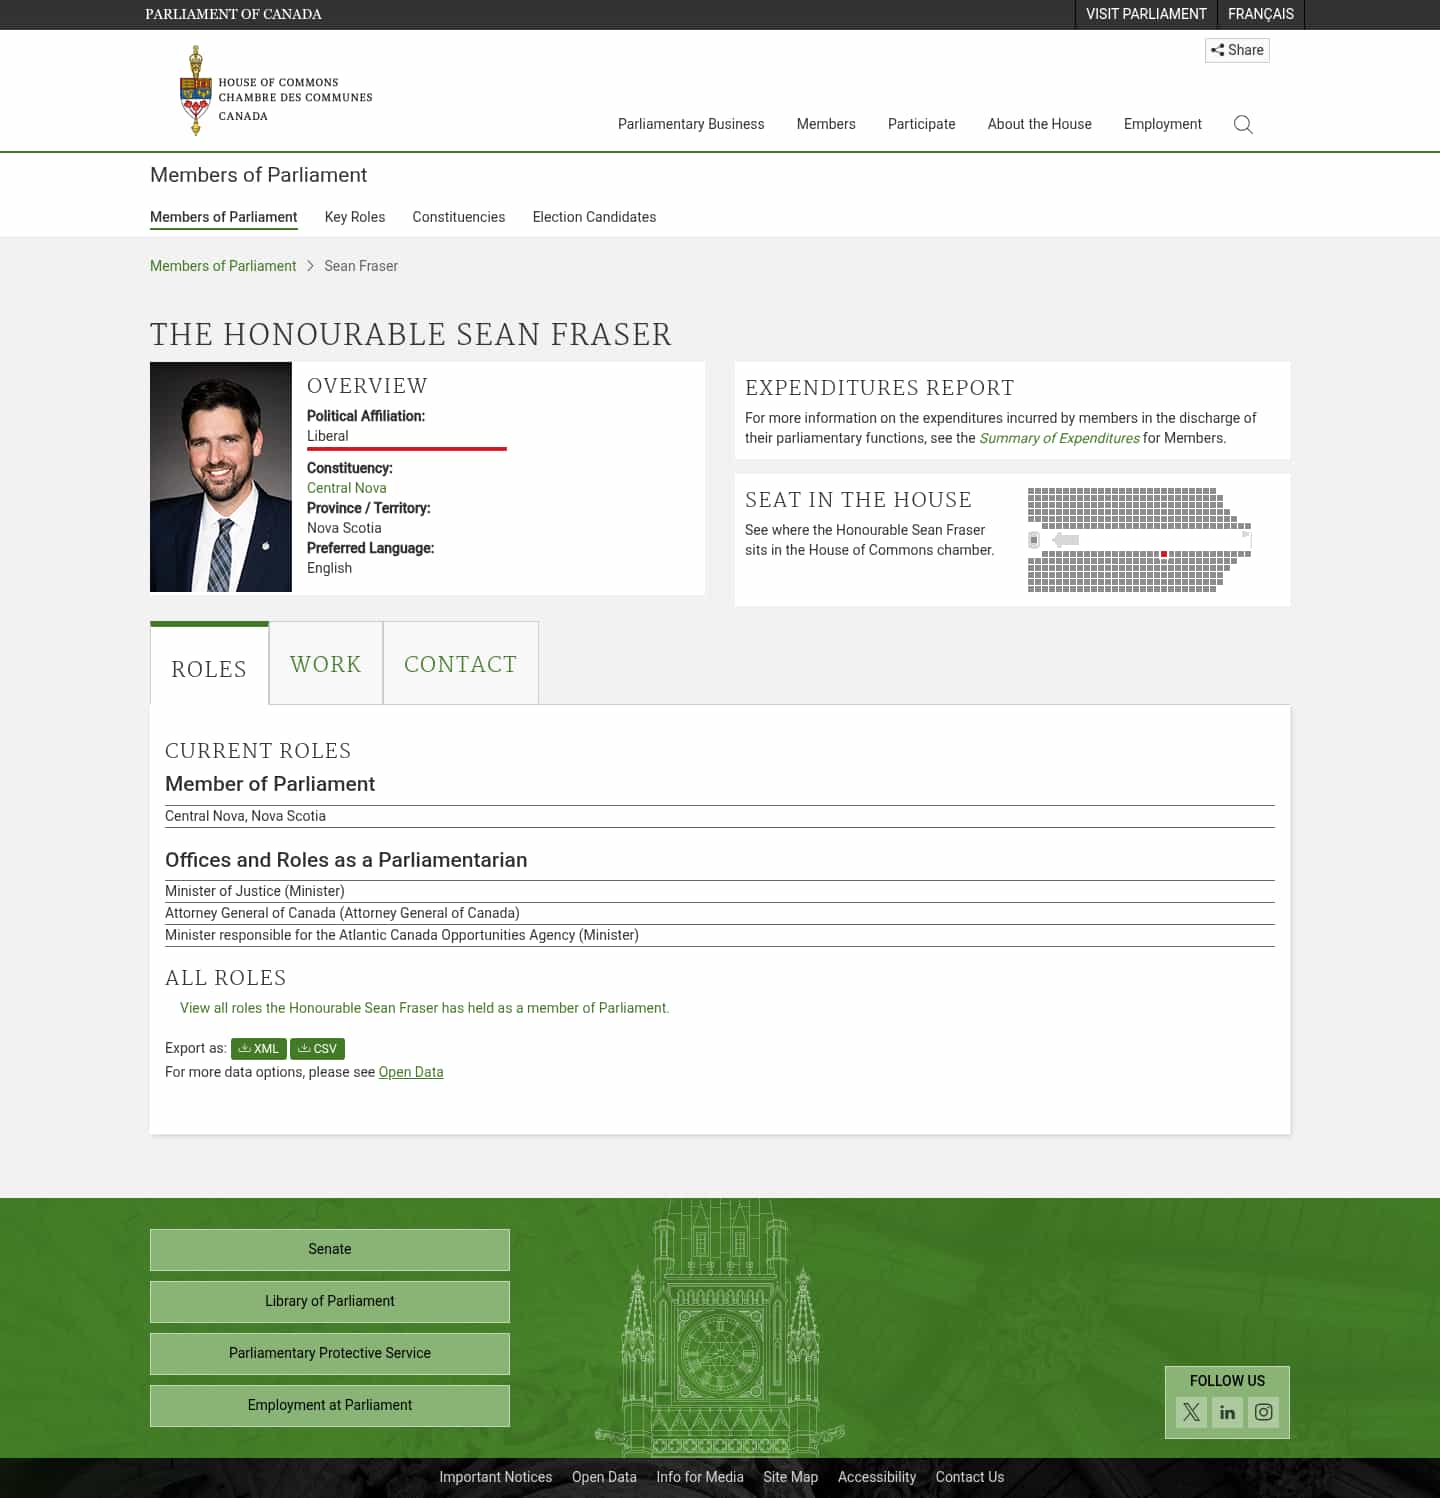Viewport: 1440px width, 1498px height.
Task: Go to Key Roles section
Action: [x=355, y=217]
